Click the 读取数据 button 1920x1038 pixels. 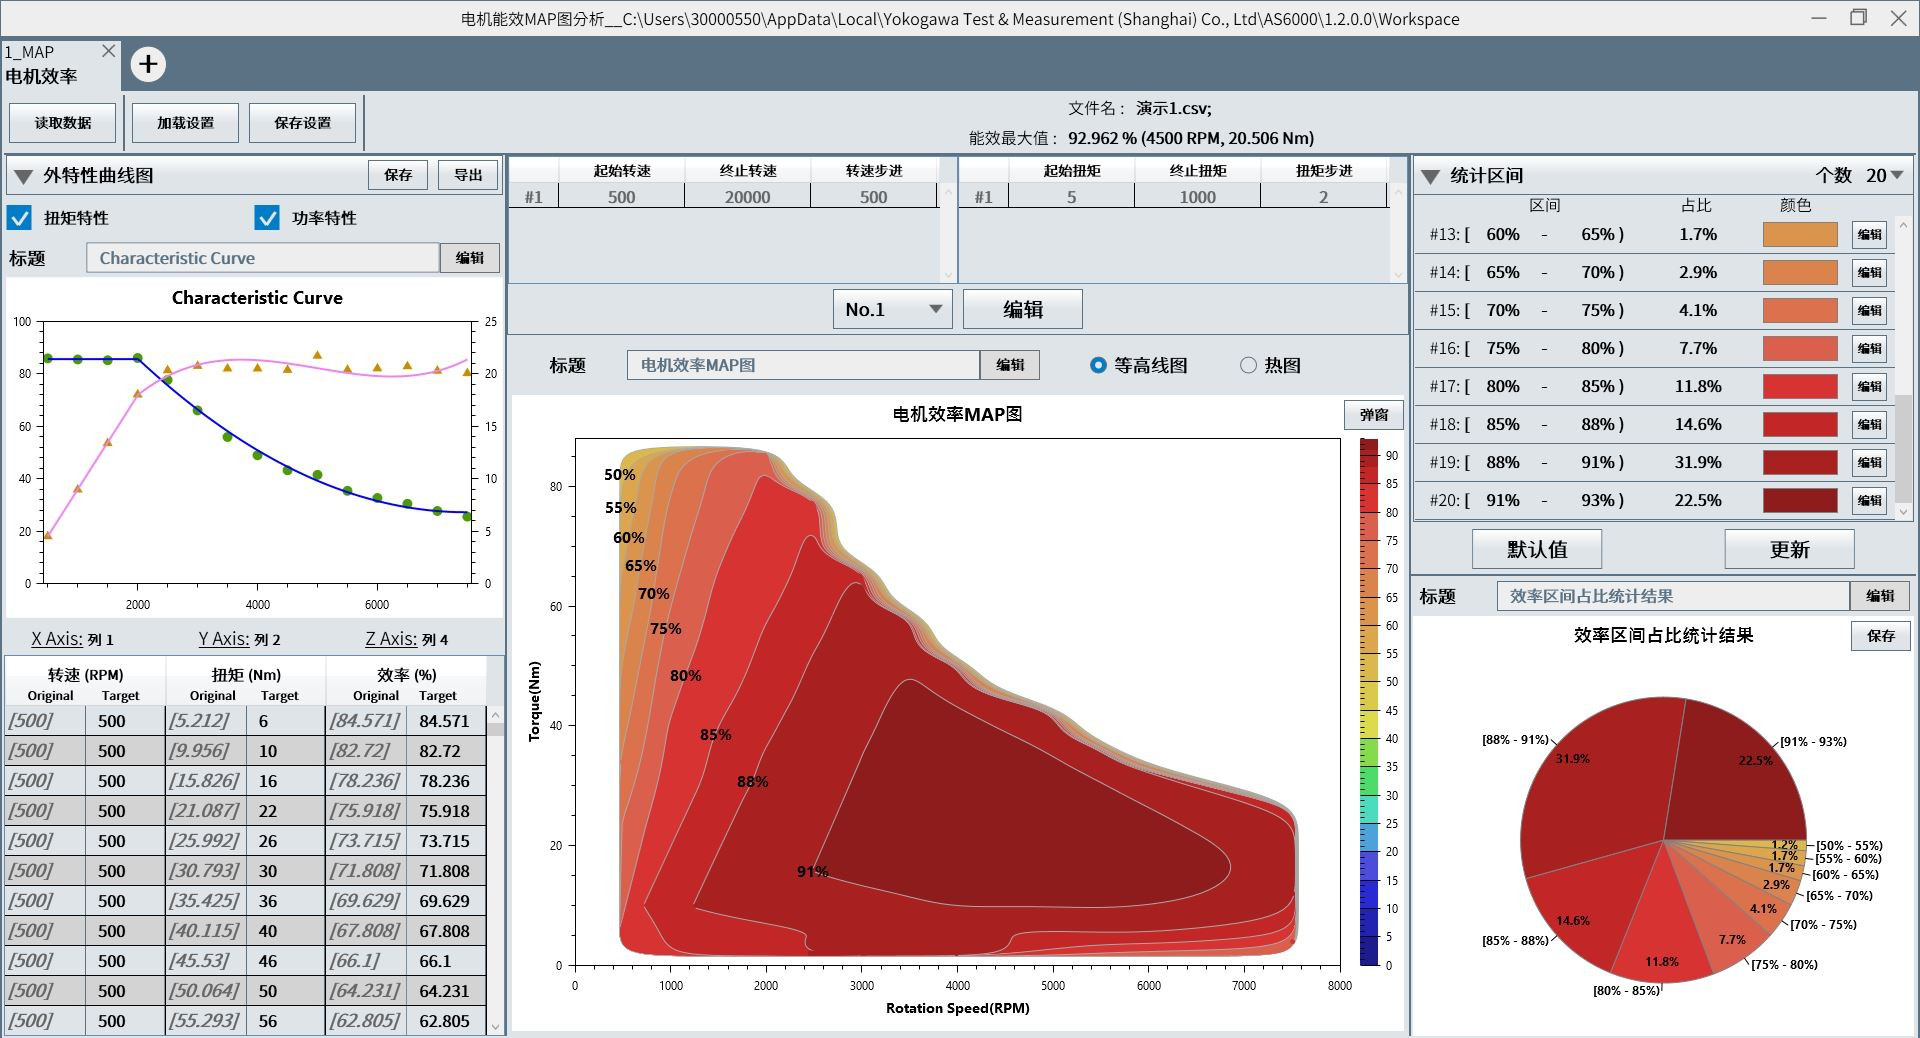click(63, 123)
